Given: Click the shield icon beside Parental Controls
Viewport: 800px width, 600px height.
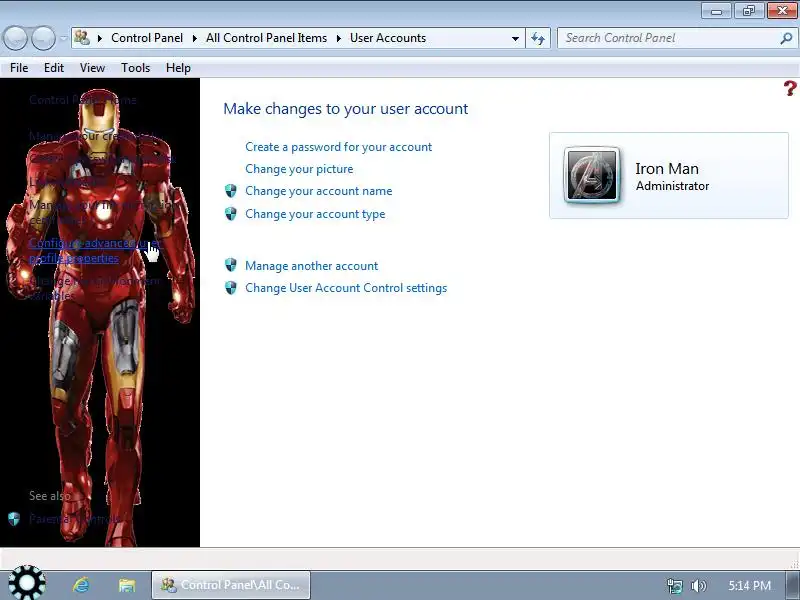Looking at the screenshot, I should pyautogui.click(x=14, y=519).
